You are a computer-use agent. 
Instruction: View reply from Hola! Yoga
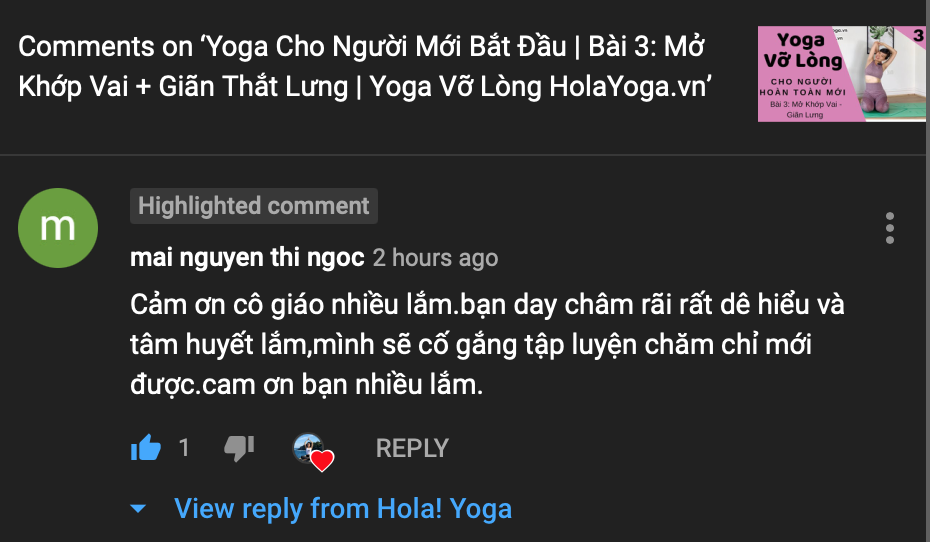pos(343,508)
